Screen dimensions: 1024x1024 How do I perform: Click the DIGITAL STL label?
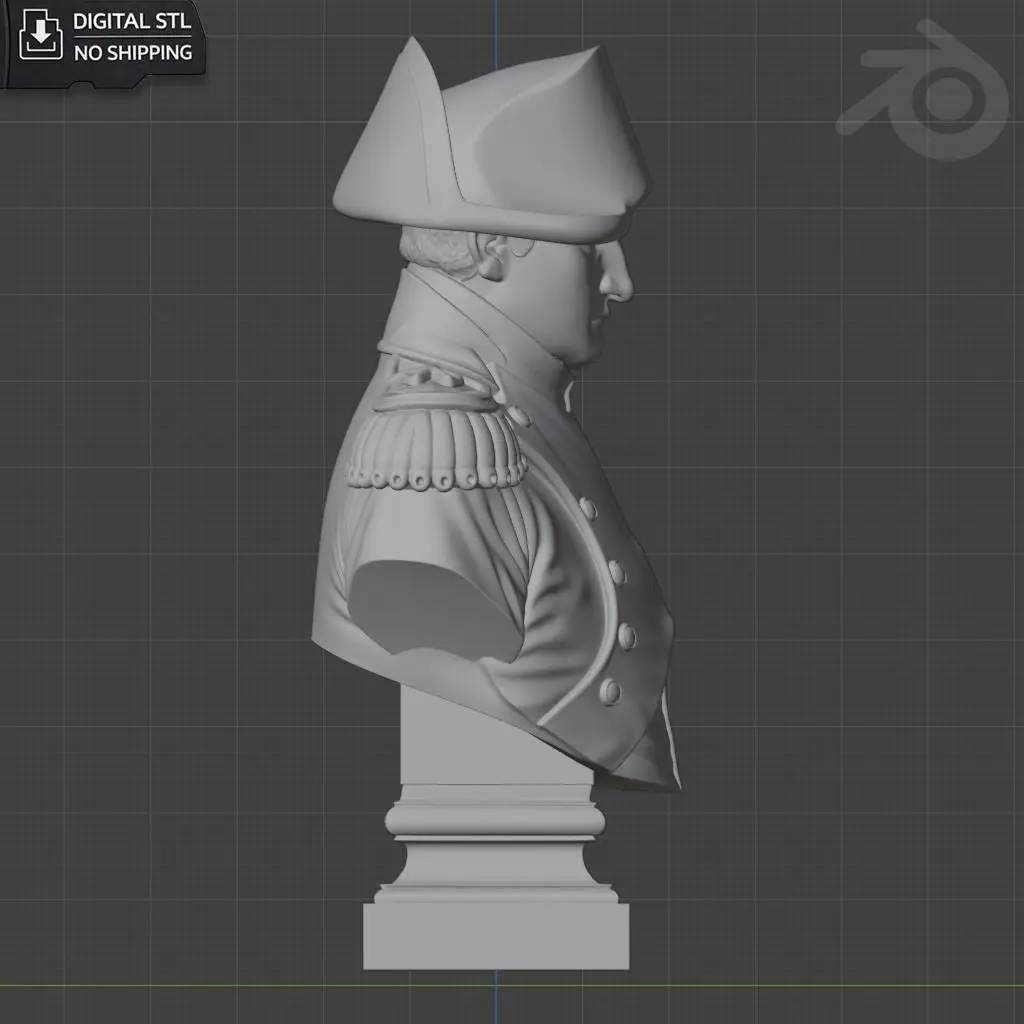132,21
